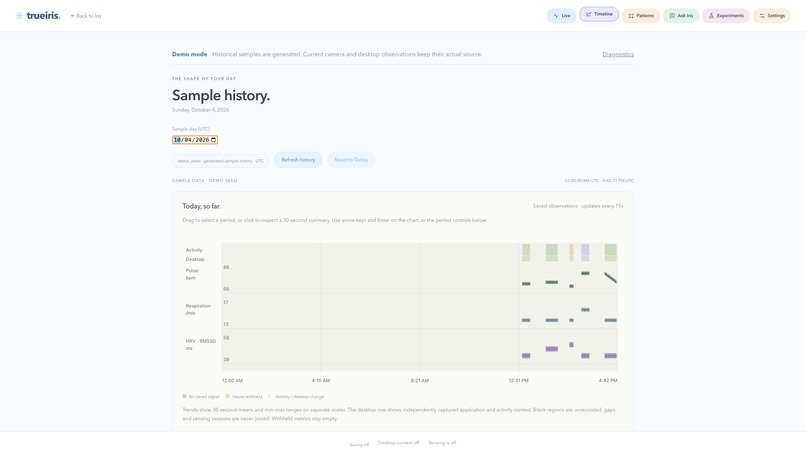Click the Sample history. title
806x453 pixels.
[x=221, y=96]
